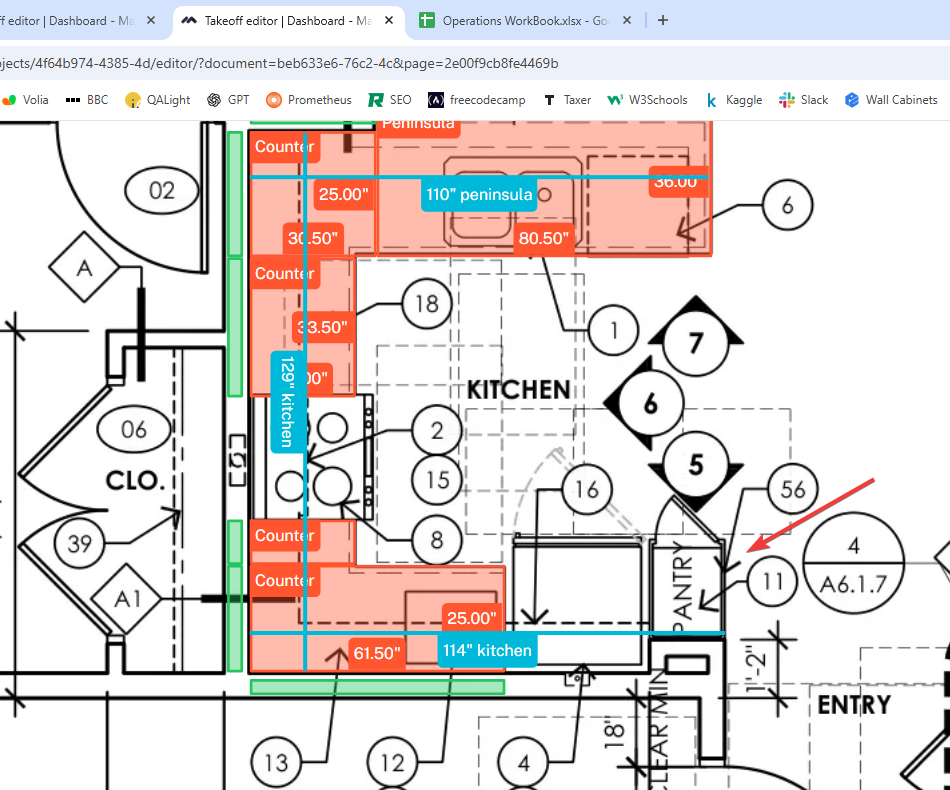
Task: Select the 80.50" dimension label
Action: coord(543,238)
